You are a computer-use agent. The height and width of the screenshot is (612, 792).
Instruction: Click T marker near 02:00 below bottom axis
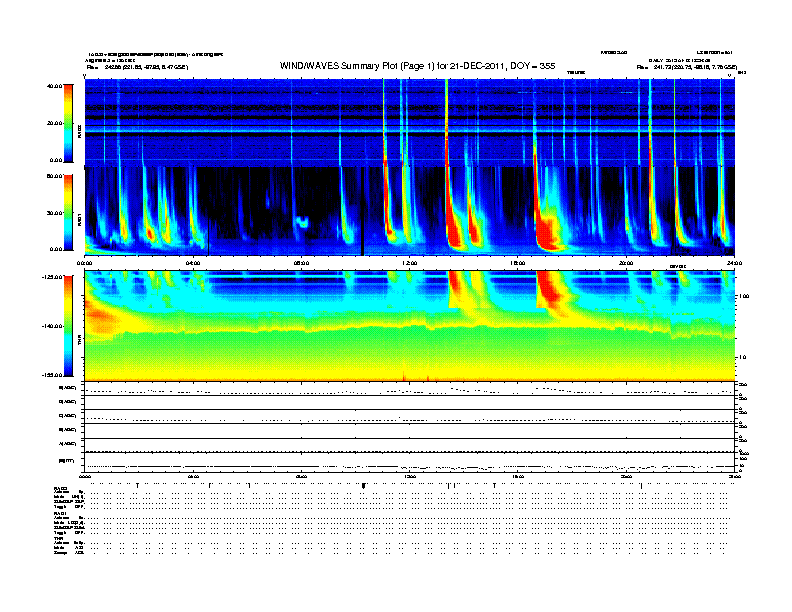click(x=137, y=486)
